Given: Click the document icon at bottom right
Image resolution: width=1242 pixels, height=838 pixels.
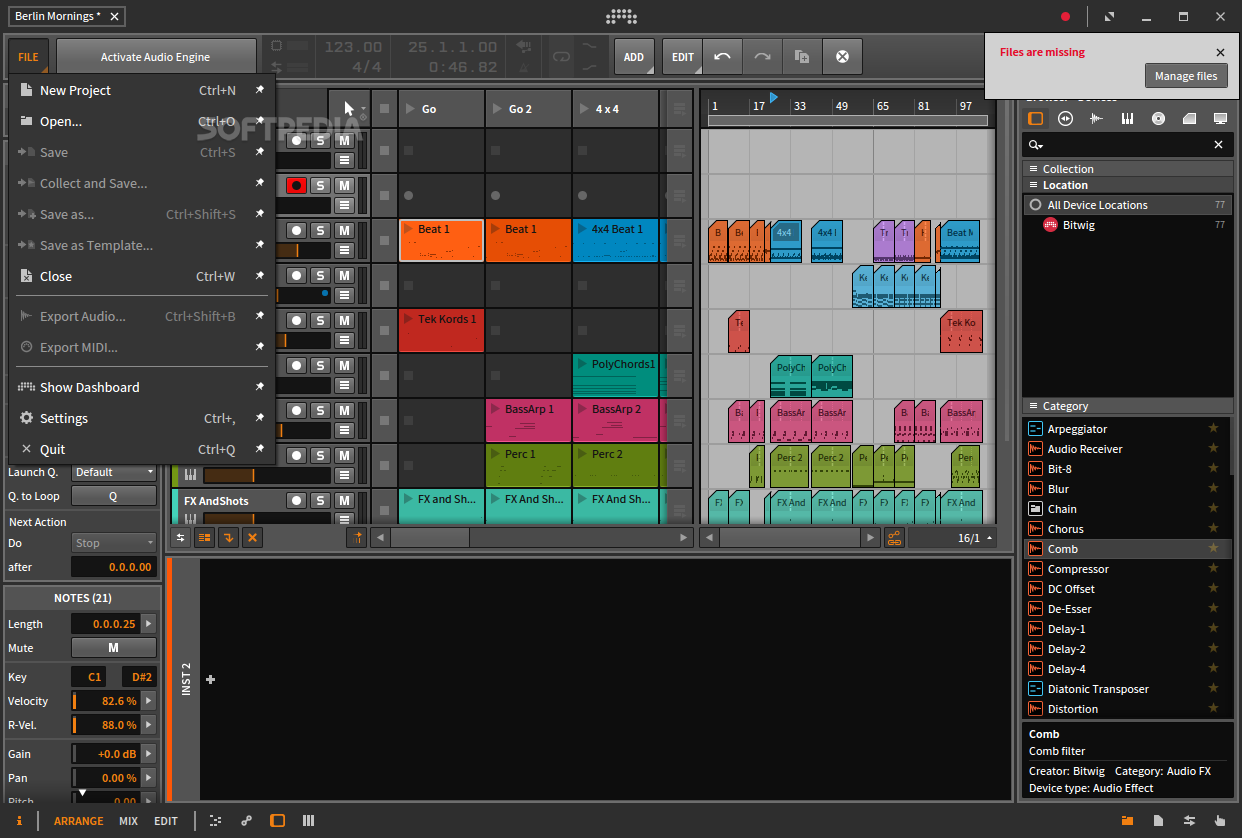Looking at the screenshot, I should click(1158, 820).
